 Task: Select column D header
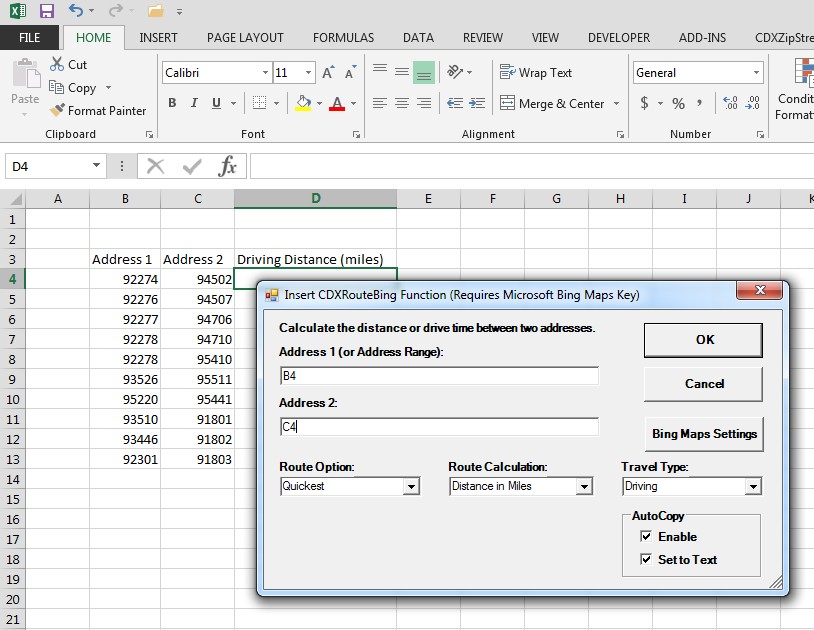pyautogui.click(x=316, y=198)
